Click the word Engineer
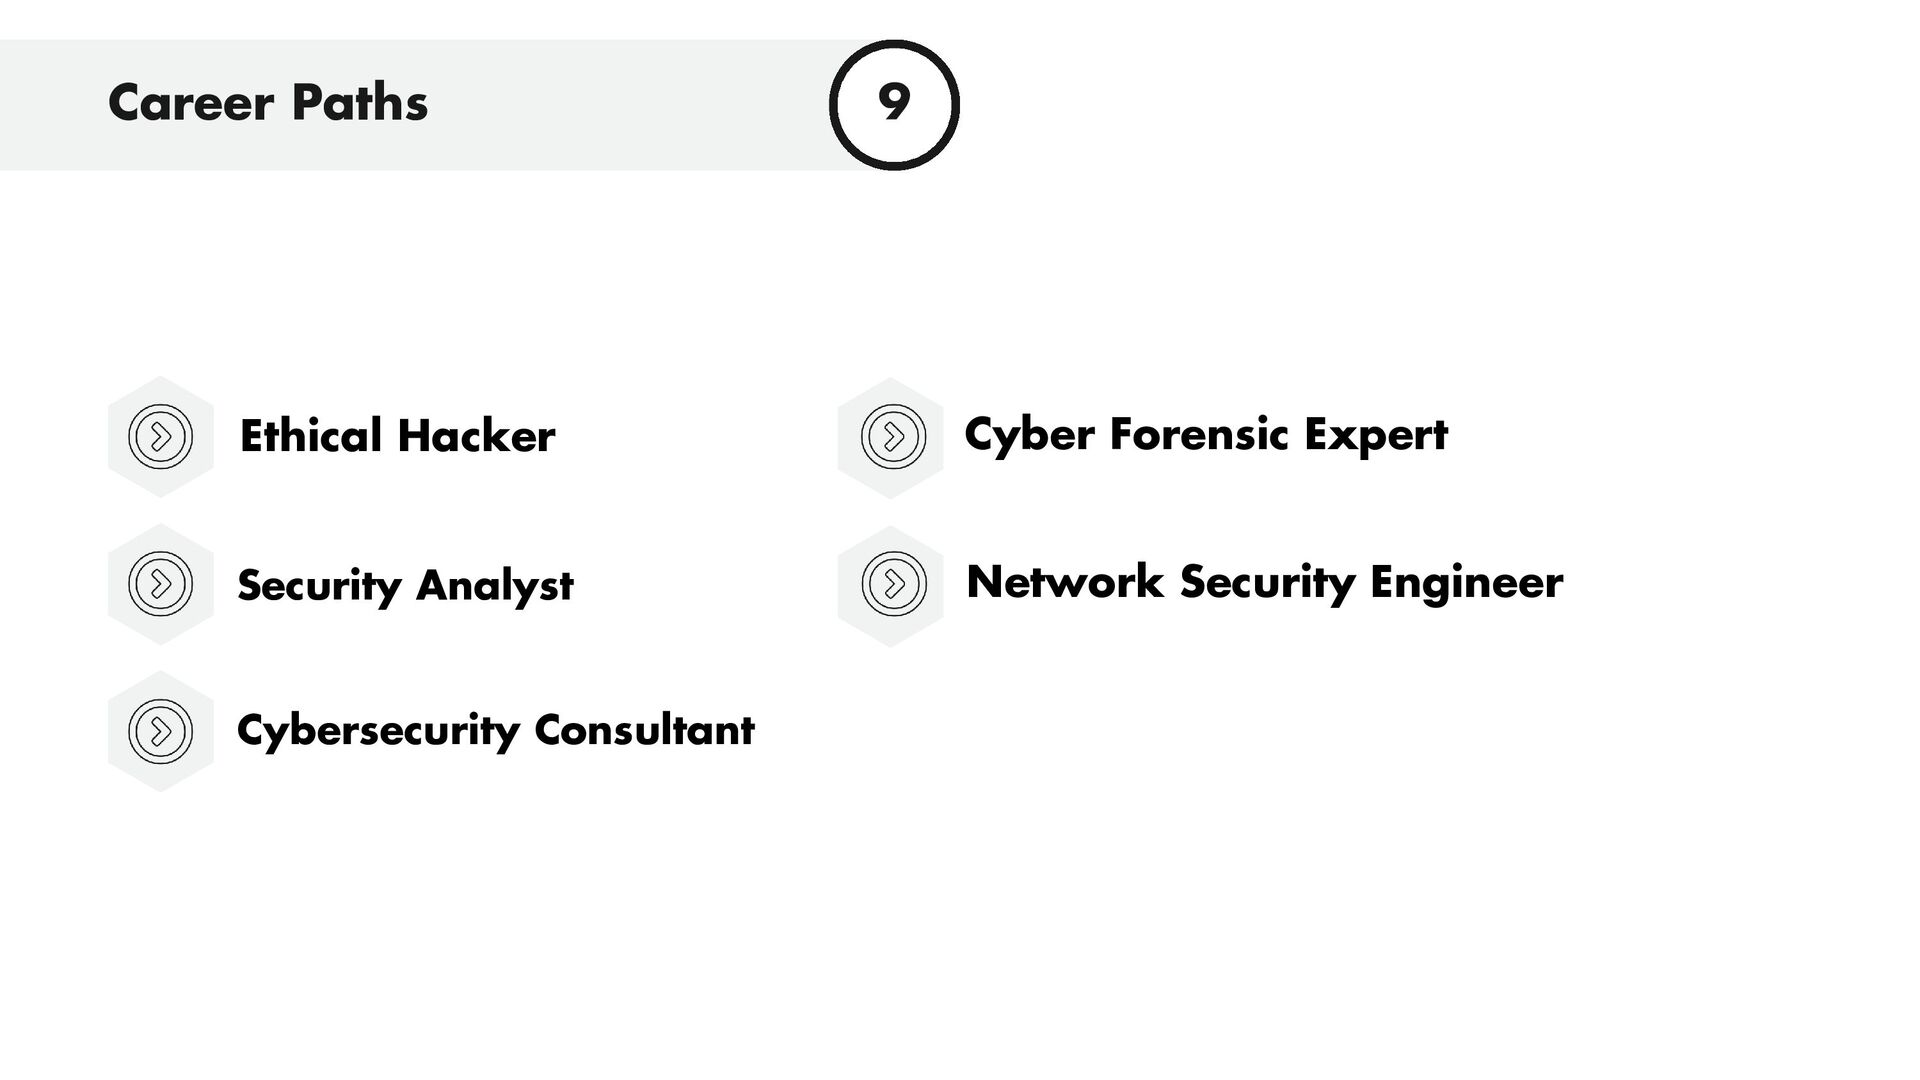The image size is (1920, 1080). point(1466,582)
